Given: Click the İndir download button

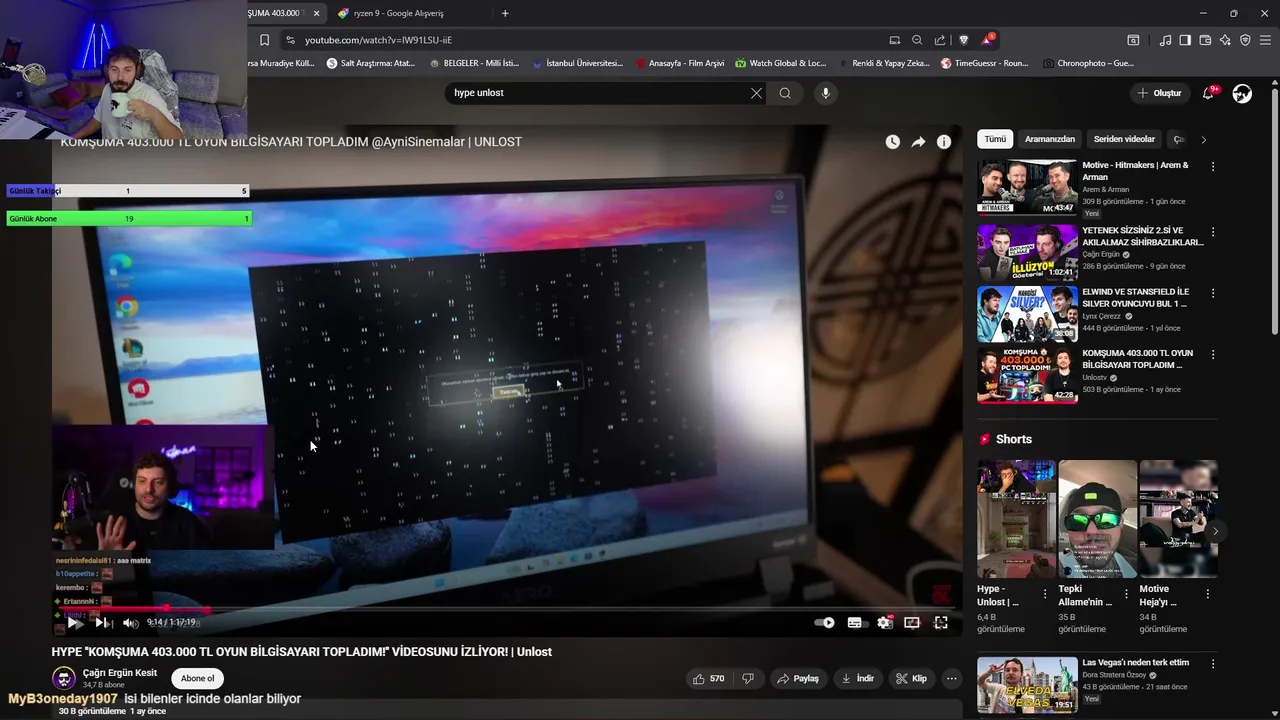Looking at the screenshot, I should (x=858, y=678).
